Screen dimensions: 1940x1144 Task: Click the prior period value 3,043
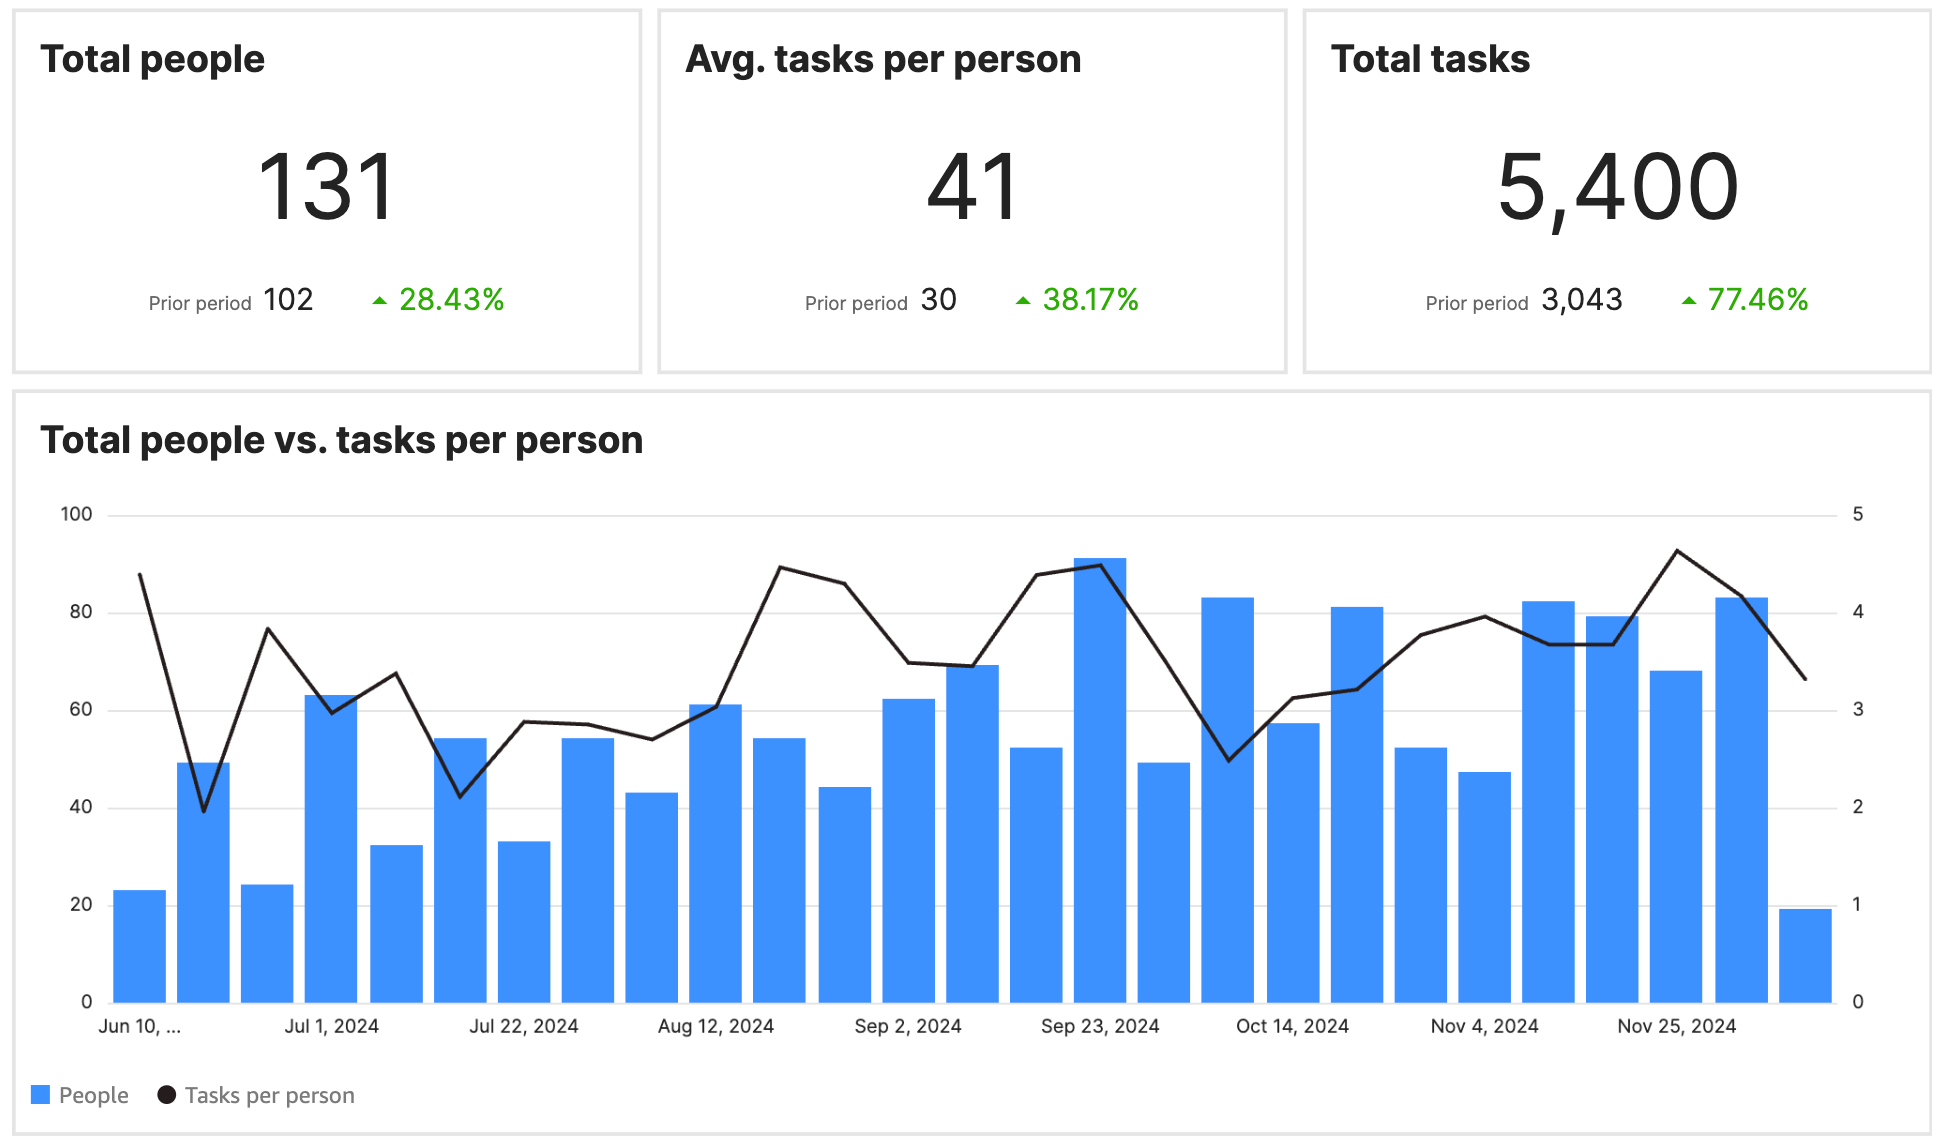pyautogui.click(x=1583, y=299)
